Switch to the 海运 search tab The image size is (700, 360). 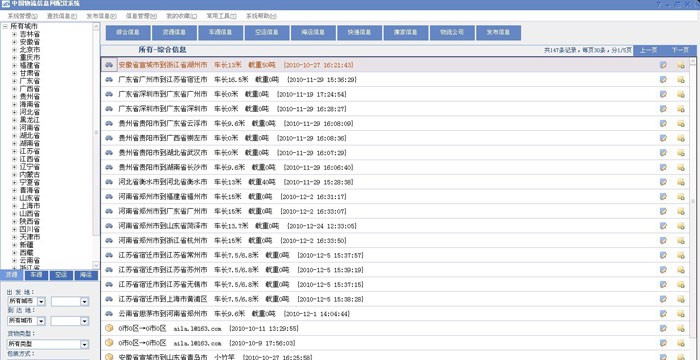click(86, 275)
